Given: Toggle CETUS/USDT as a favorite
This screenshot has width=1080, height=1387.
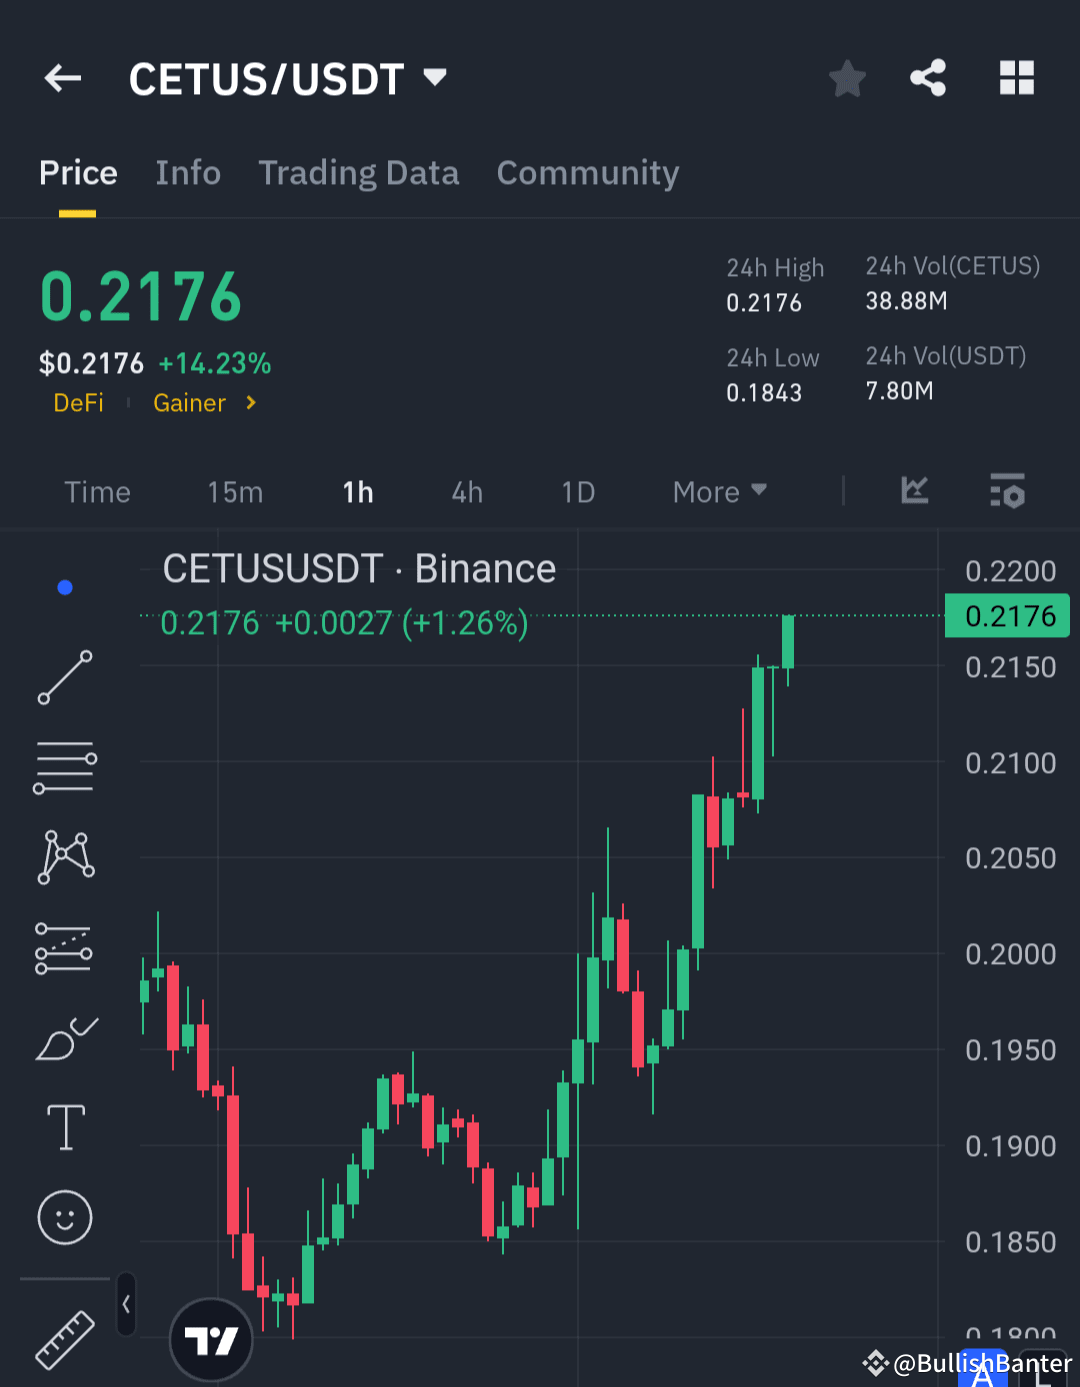Looking at the screenshot, I should (847, 78).
